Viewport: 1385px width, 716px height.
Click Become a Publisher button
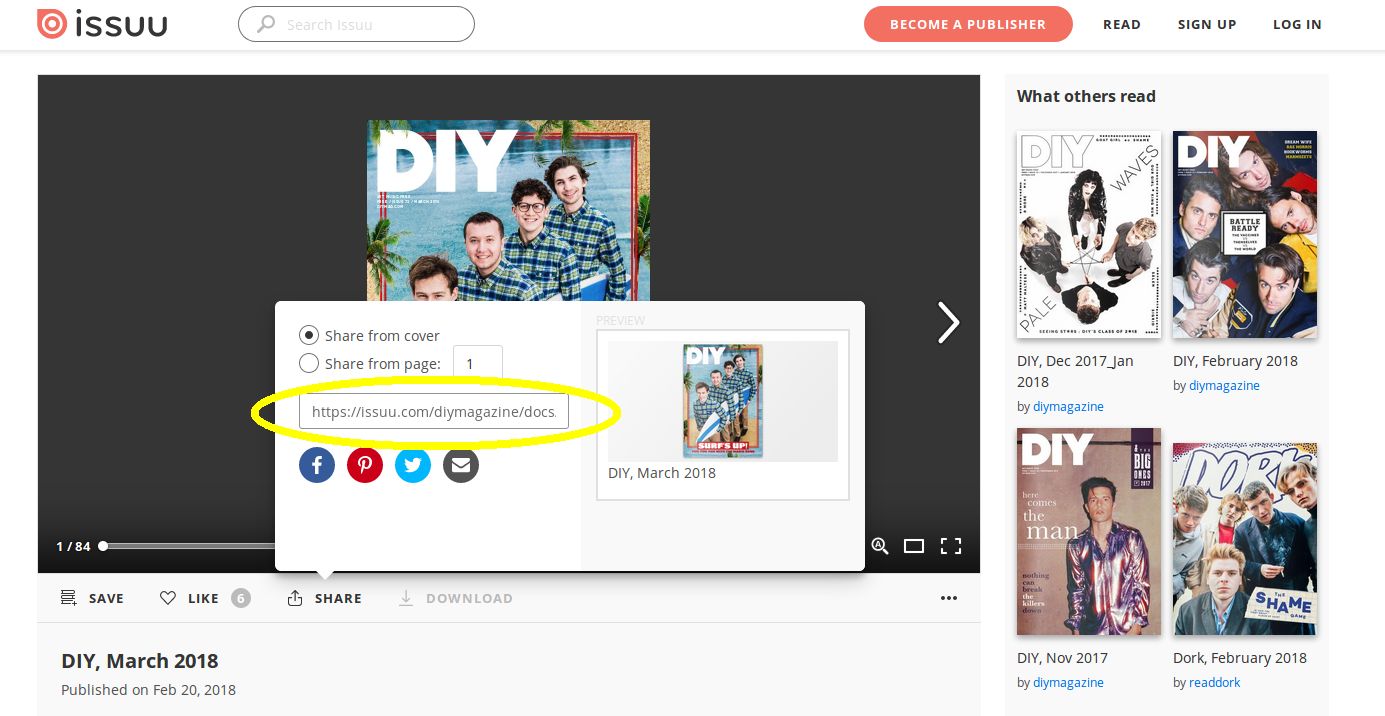point(968,24)
